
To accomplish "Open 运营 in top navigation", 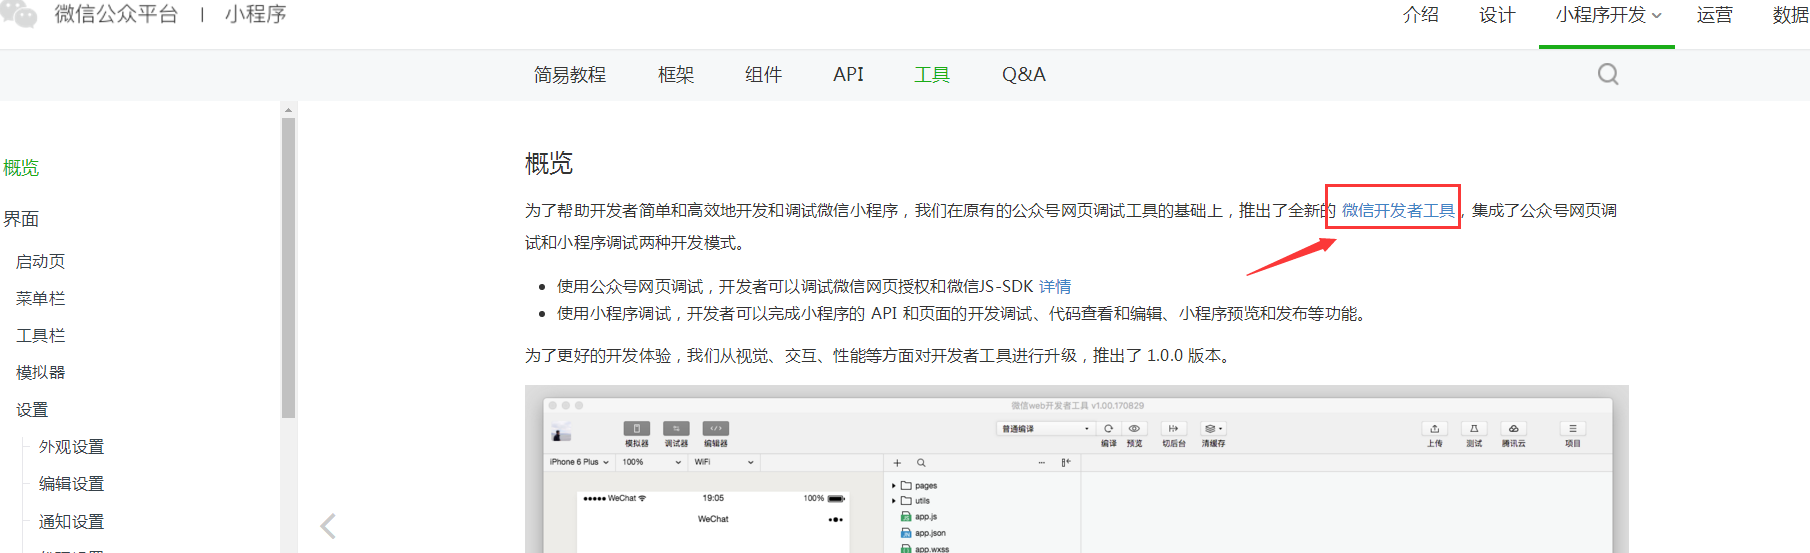I will coord(1714,15).
